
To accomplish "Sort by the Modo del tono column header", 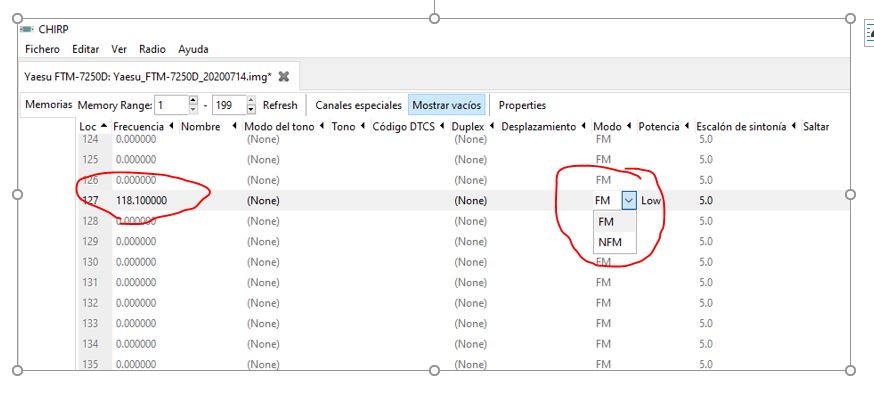I will (285, 127).
